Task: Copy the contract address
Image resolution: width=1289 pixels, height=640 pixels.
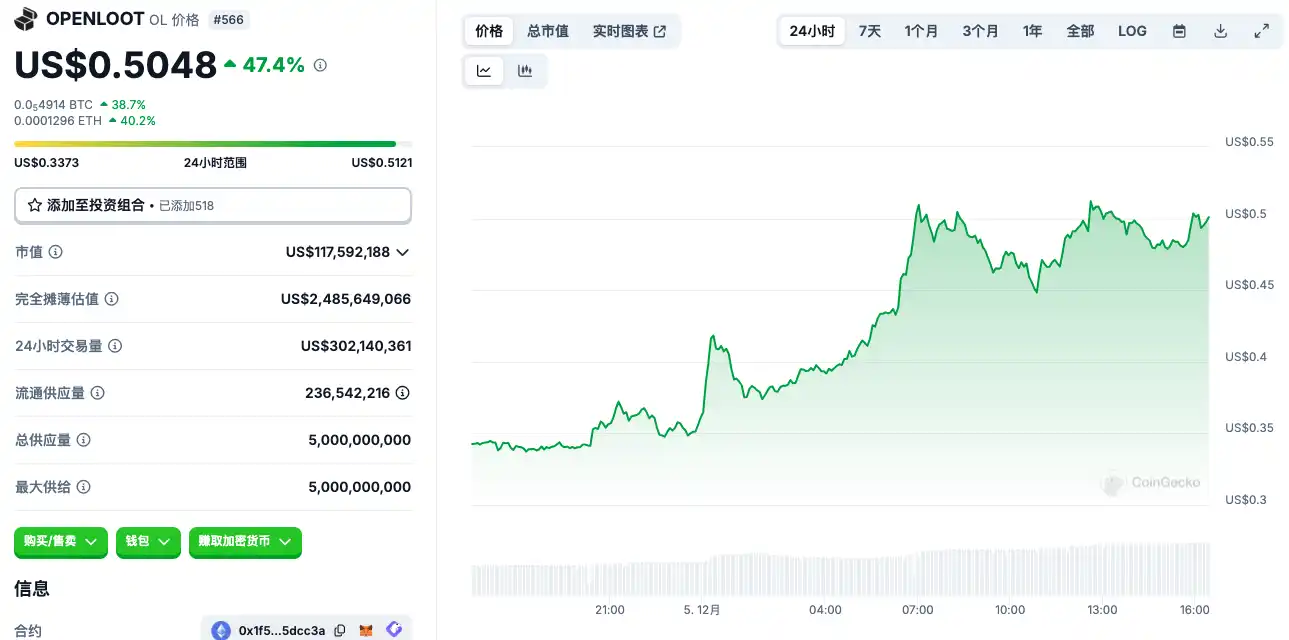Action: click(x=340, y=631)
